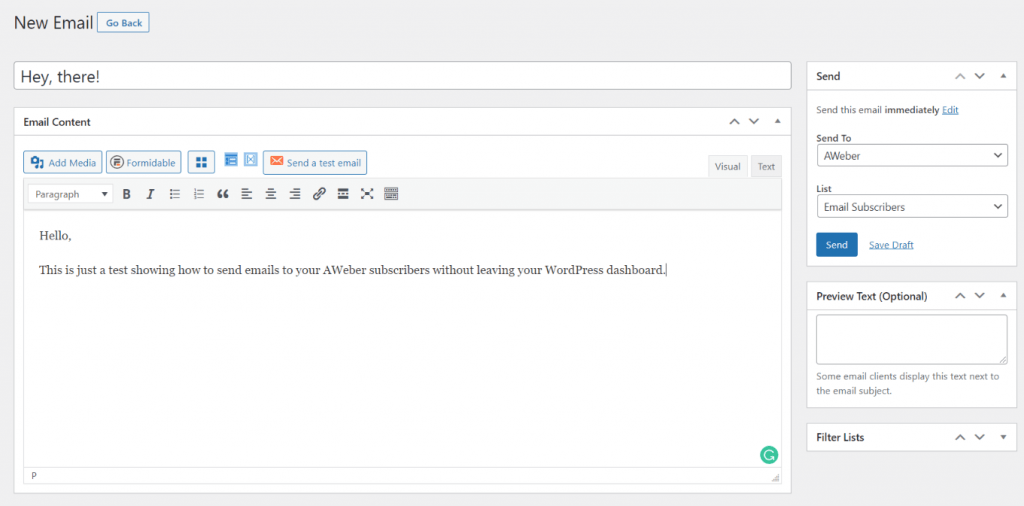Insert Read More tag
Viewport: 1024px width, 506px height.
click(x=343, y=194)
